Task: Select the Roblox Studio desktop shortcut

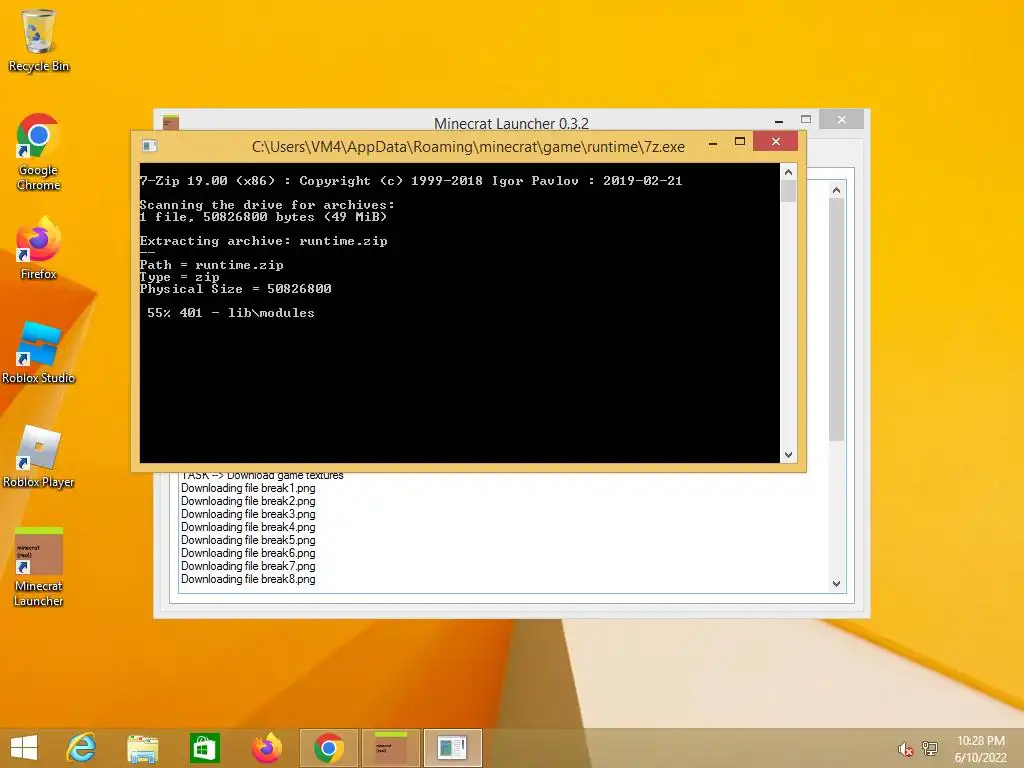Action: coord(38,353)
